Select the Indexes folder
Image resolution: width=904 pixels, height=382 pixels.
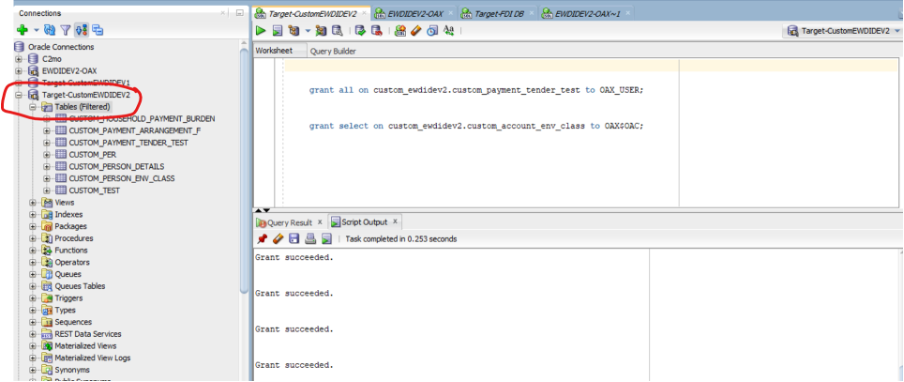tap(68, 214)
